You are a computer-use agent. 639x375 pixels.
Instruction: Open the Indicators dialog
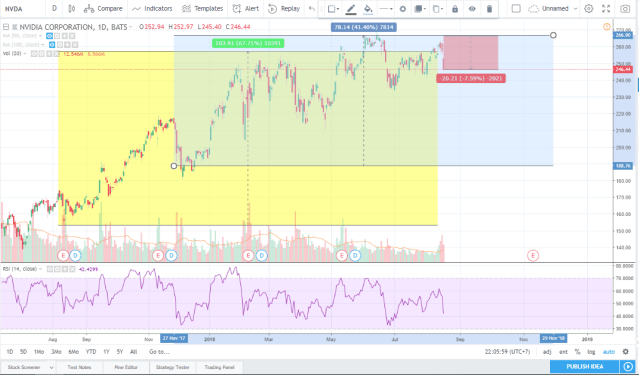pyautogui.click(x=152, y=9)
